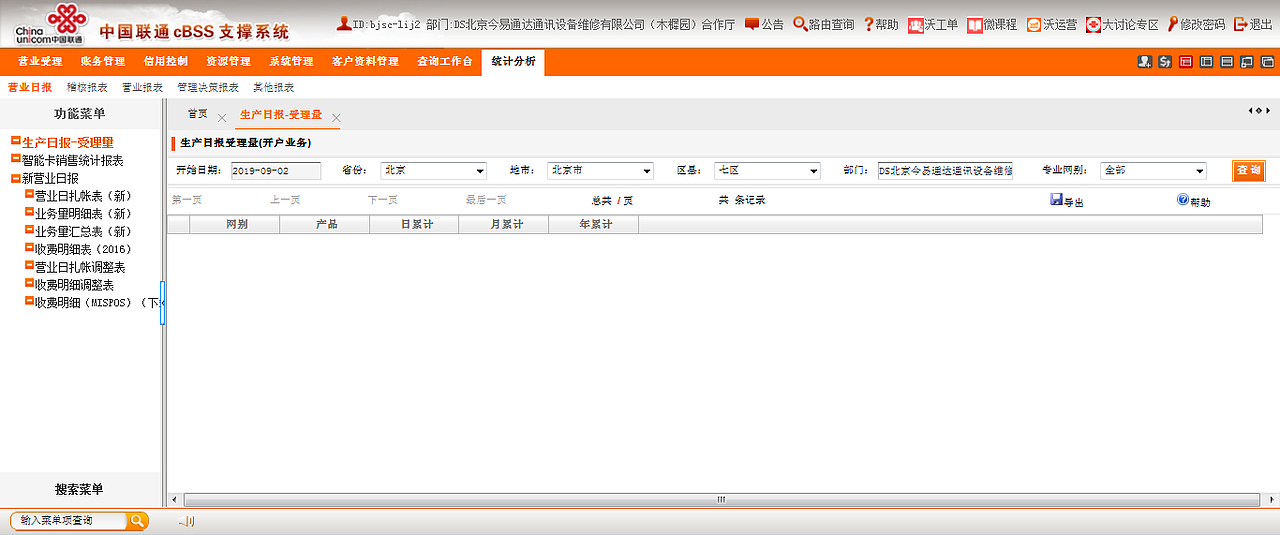This screenshot has height=535, width=1280.
Task: Open 信用控制 main menu
Action: click(165, 62)
